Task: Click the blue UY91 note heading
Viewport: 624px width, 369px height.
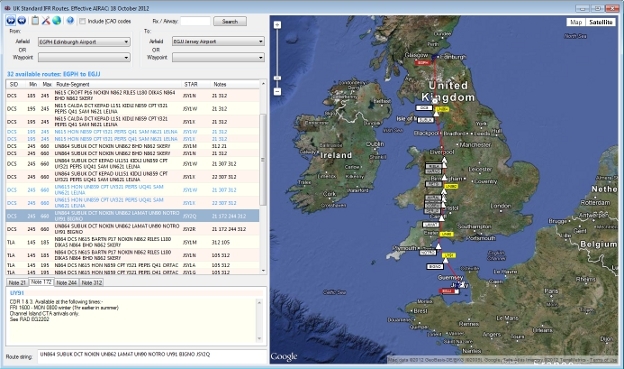Action: point(17,293)
